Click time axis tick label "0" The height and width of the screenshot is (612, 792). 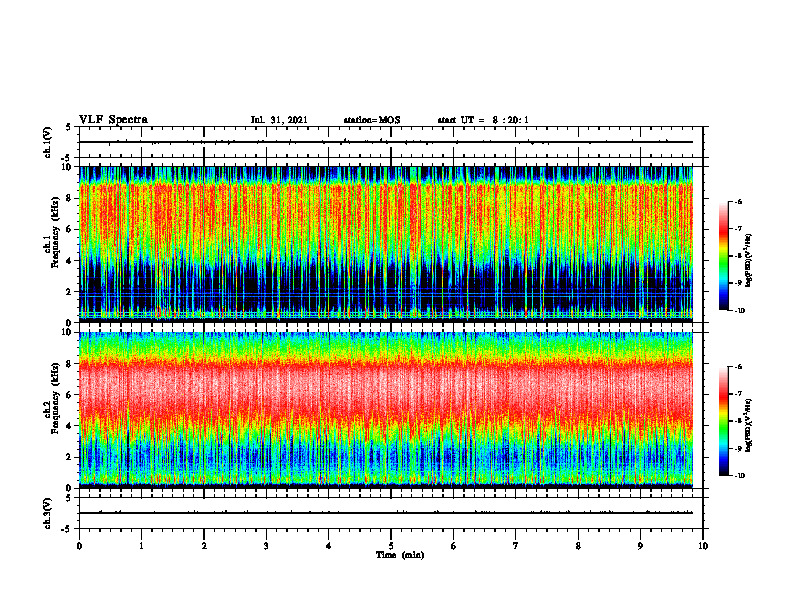point(79,546)
